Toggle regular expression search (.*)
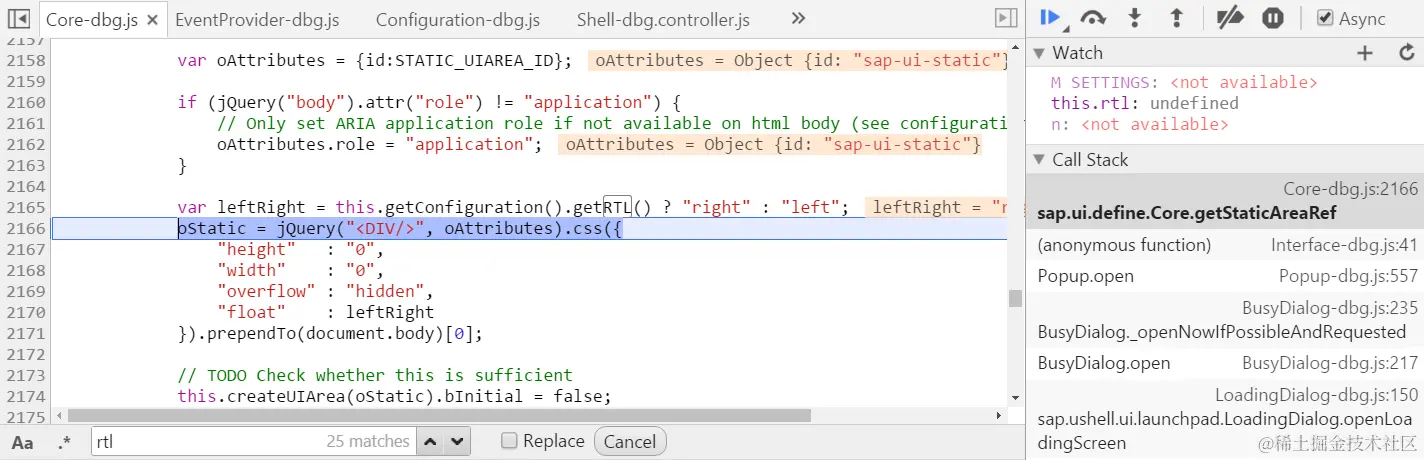 coord(64,442)
